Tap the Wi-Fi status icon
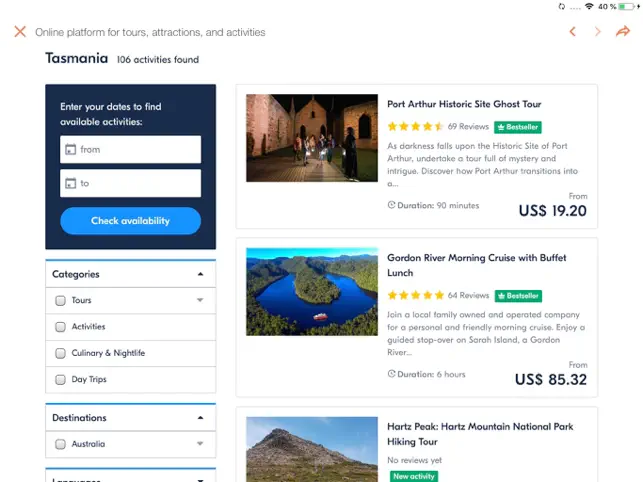 [x=589, y=6]
